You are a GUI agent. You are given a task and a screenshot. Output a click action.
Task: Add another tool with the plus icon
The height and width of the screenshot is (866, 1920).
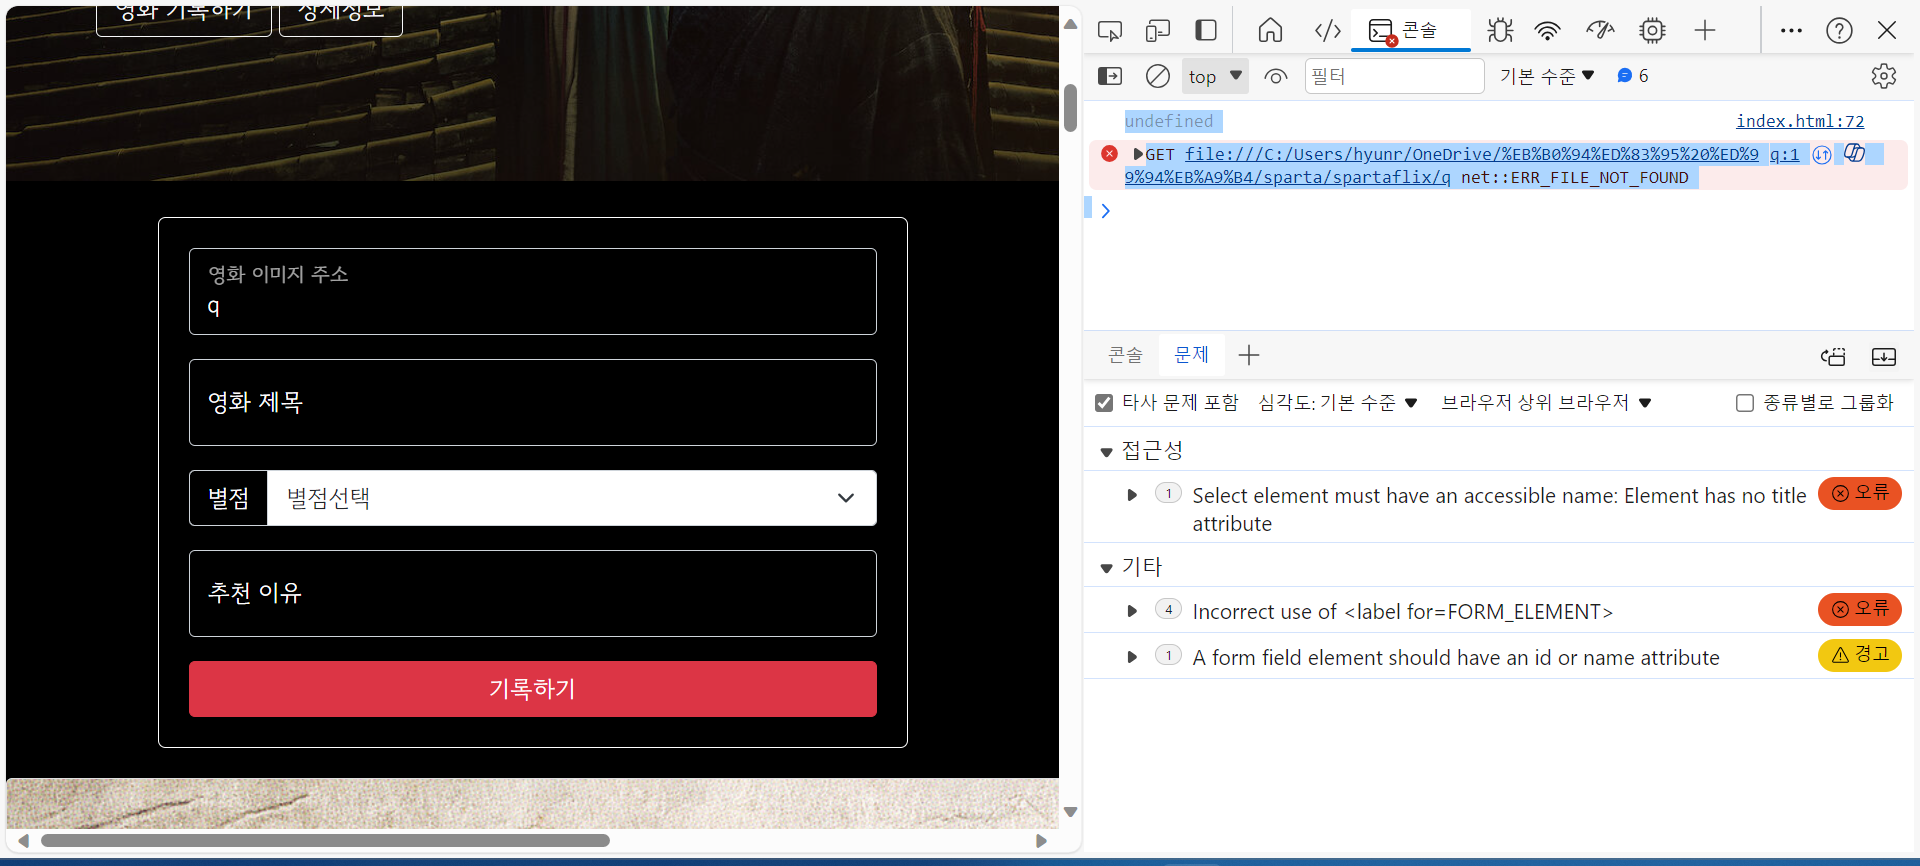[x=1705, y=31]
